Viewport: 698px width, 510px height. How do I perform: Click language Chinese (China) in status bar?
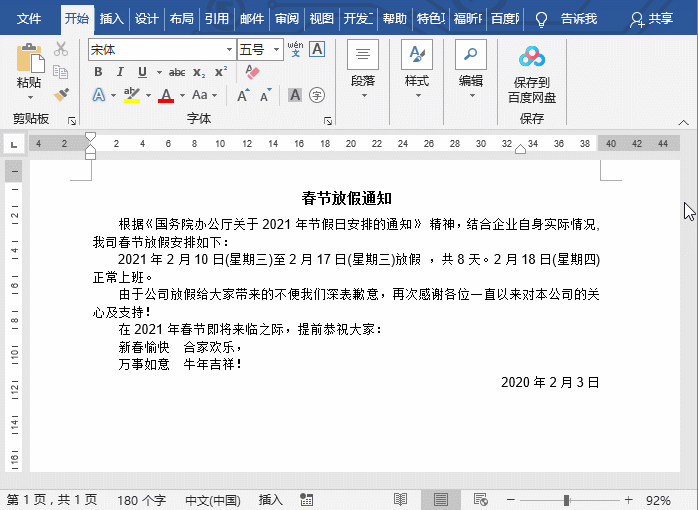tap(213, 500)
